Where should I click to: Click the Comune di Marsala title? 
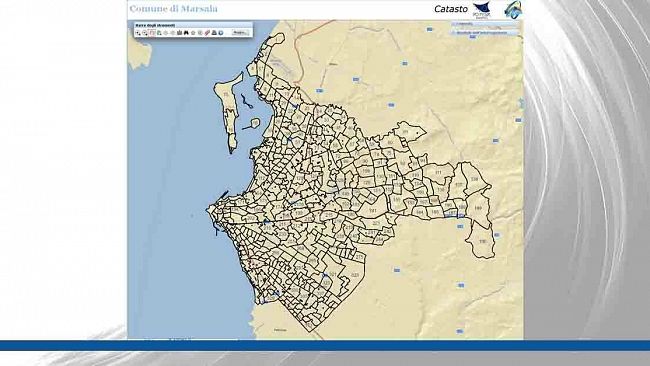pos(173,9)
